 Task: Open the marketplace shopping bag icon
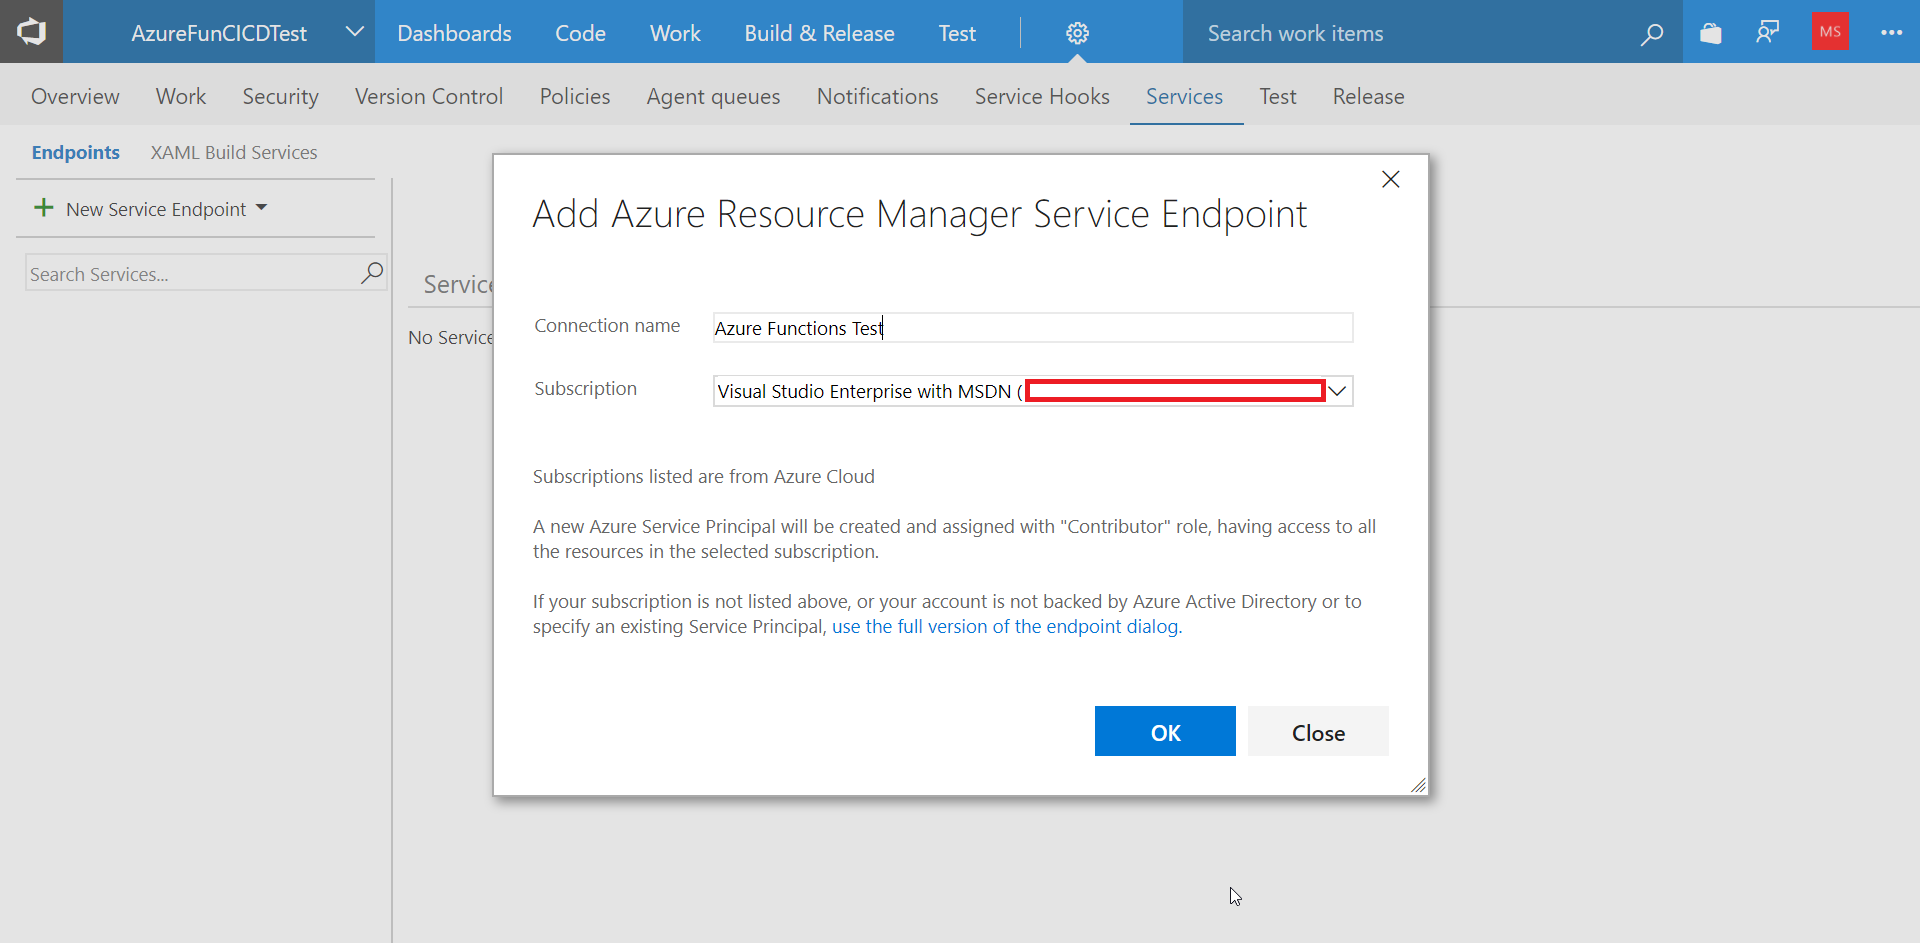[1711, 33]
